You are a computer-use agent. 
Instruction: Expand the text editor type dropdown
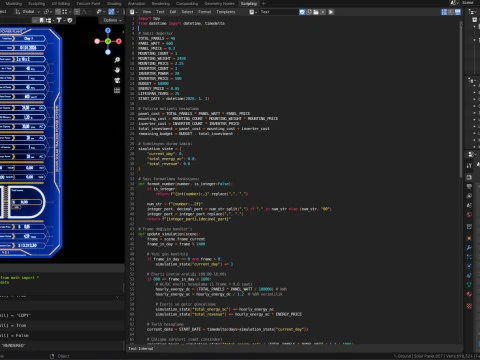133,12
